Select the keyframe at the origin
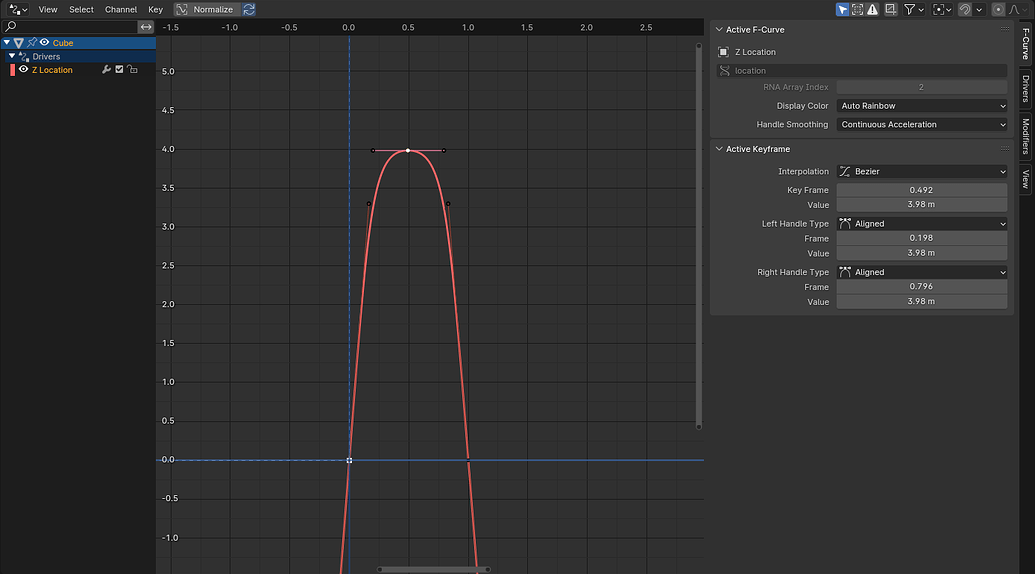The image size is (1035, 574). (x=349, y=461)
